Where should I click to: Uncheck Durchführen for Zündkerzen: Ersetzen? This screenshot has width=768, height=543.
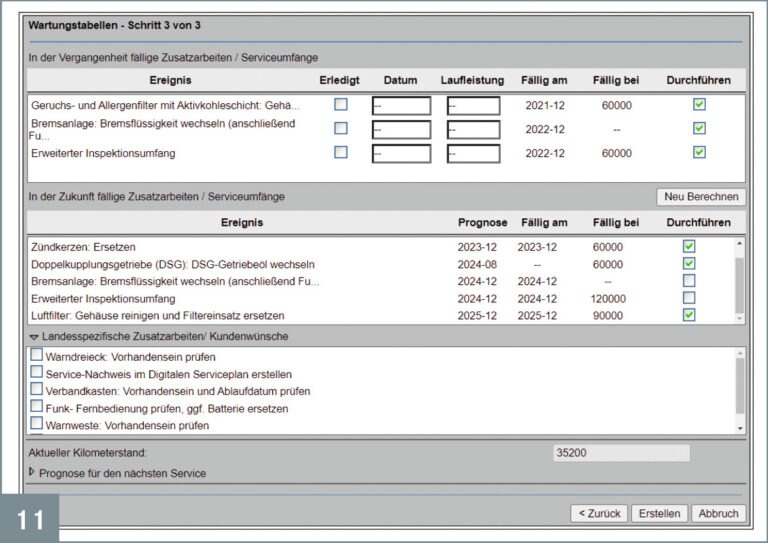point(689,246)
